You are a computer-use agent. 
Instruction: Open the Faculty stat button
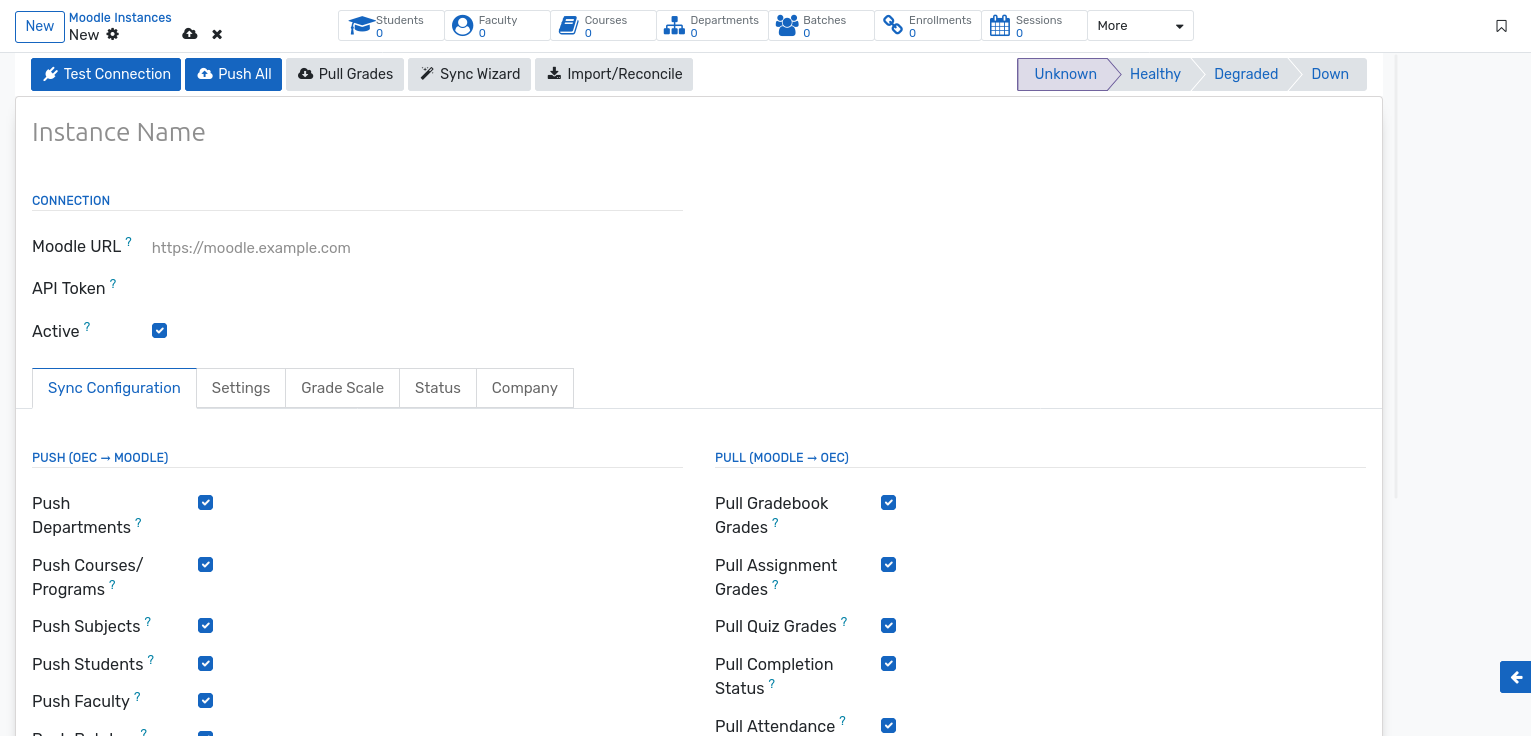[x=497, y=26]
